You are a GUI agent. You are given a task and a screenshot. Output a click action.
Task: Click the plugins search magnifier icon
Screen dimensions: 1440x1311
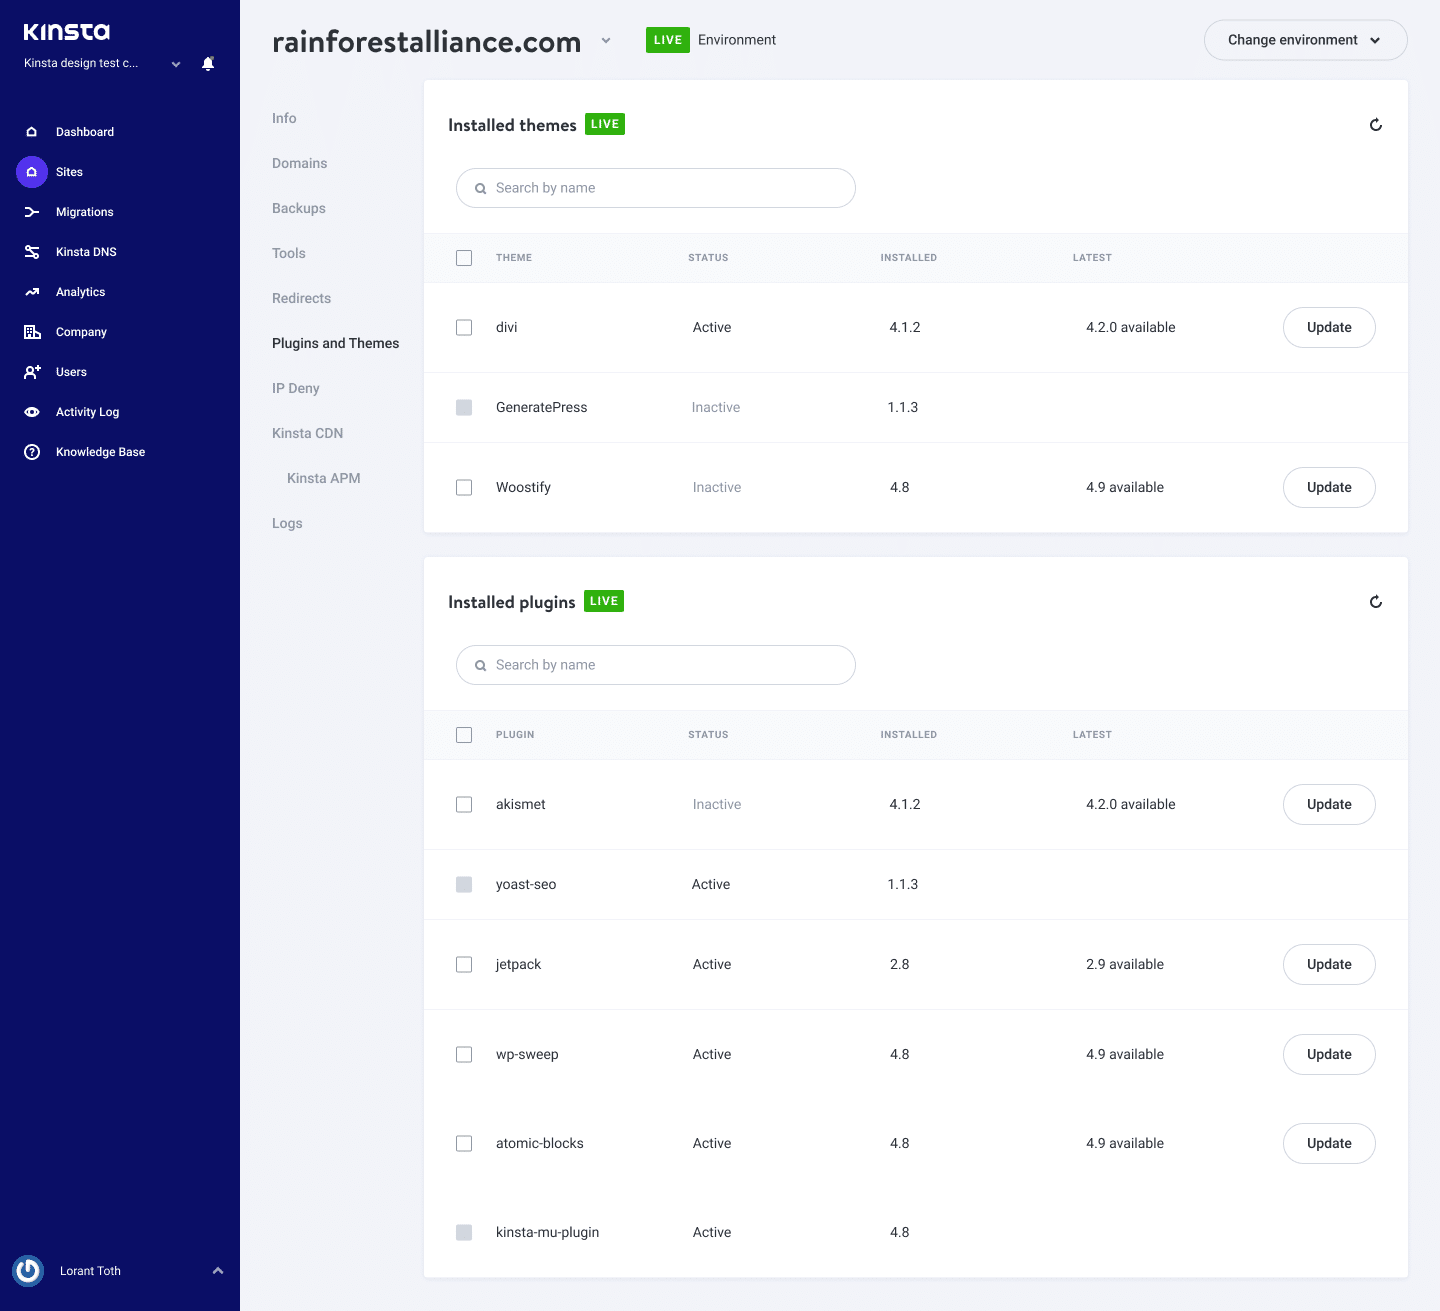tap(481, 665)
